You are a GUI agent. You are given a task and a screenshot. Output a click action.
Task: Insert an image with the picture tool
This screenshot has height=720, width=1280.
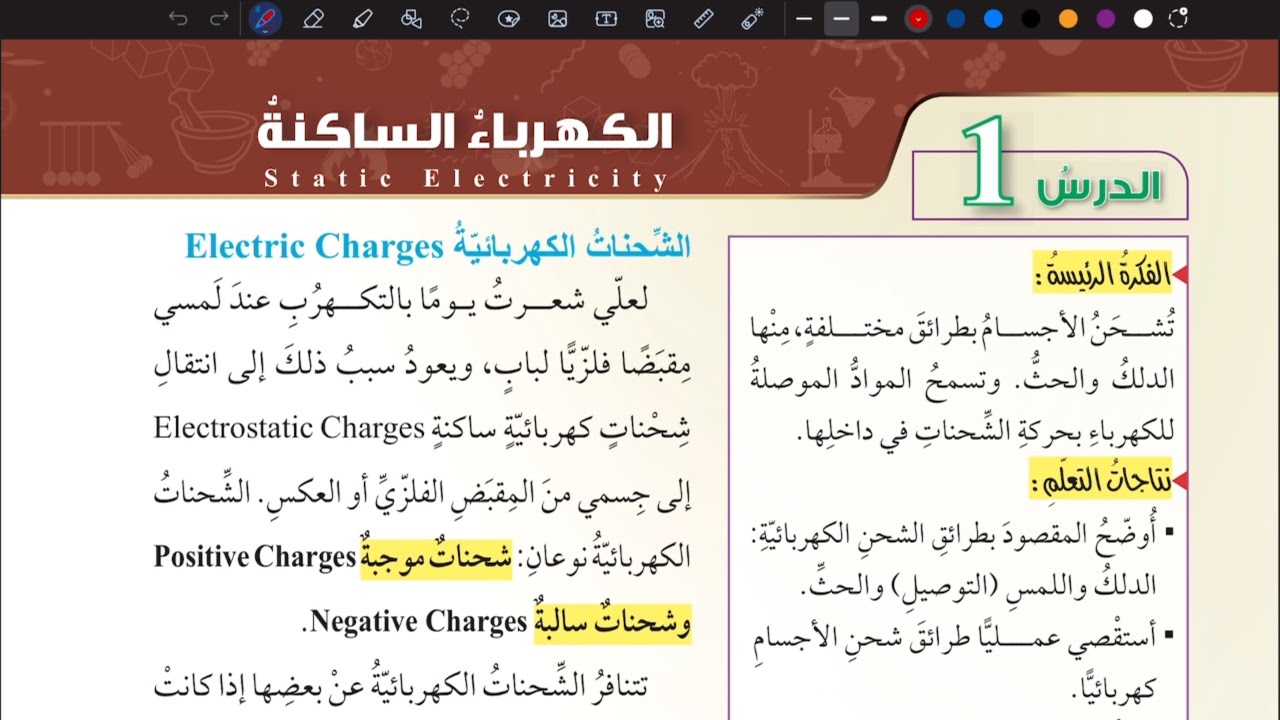pos(557,19)
